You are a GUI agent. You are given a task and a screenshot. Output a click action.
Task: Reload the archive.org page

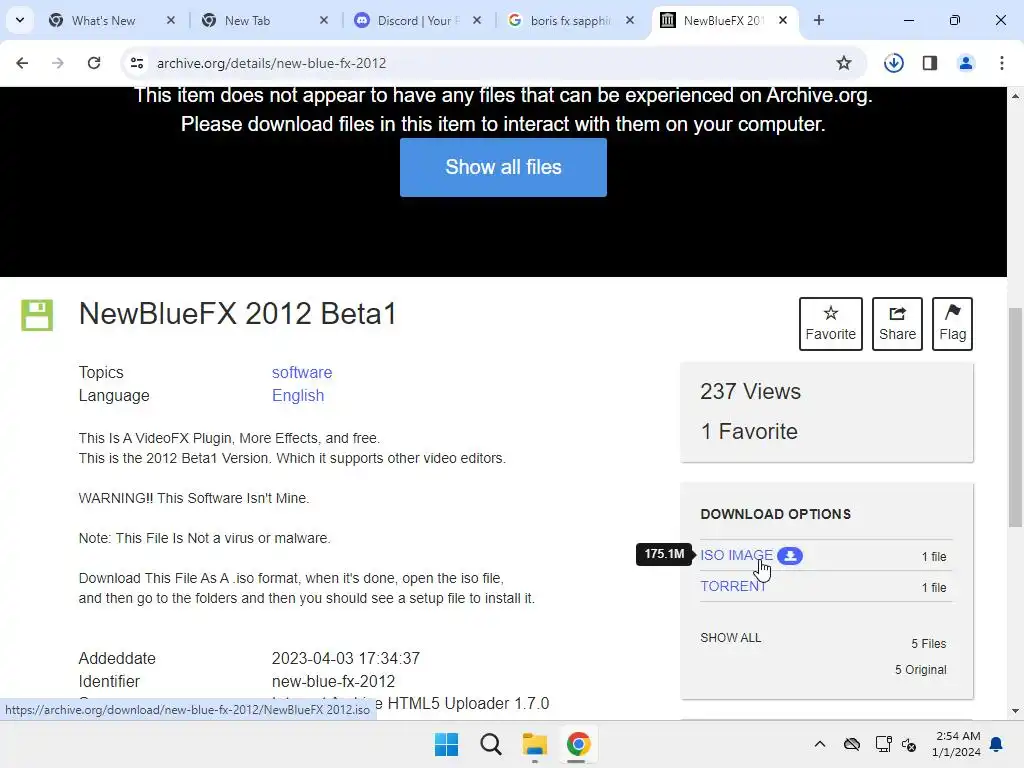[x=94, y=63]
